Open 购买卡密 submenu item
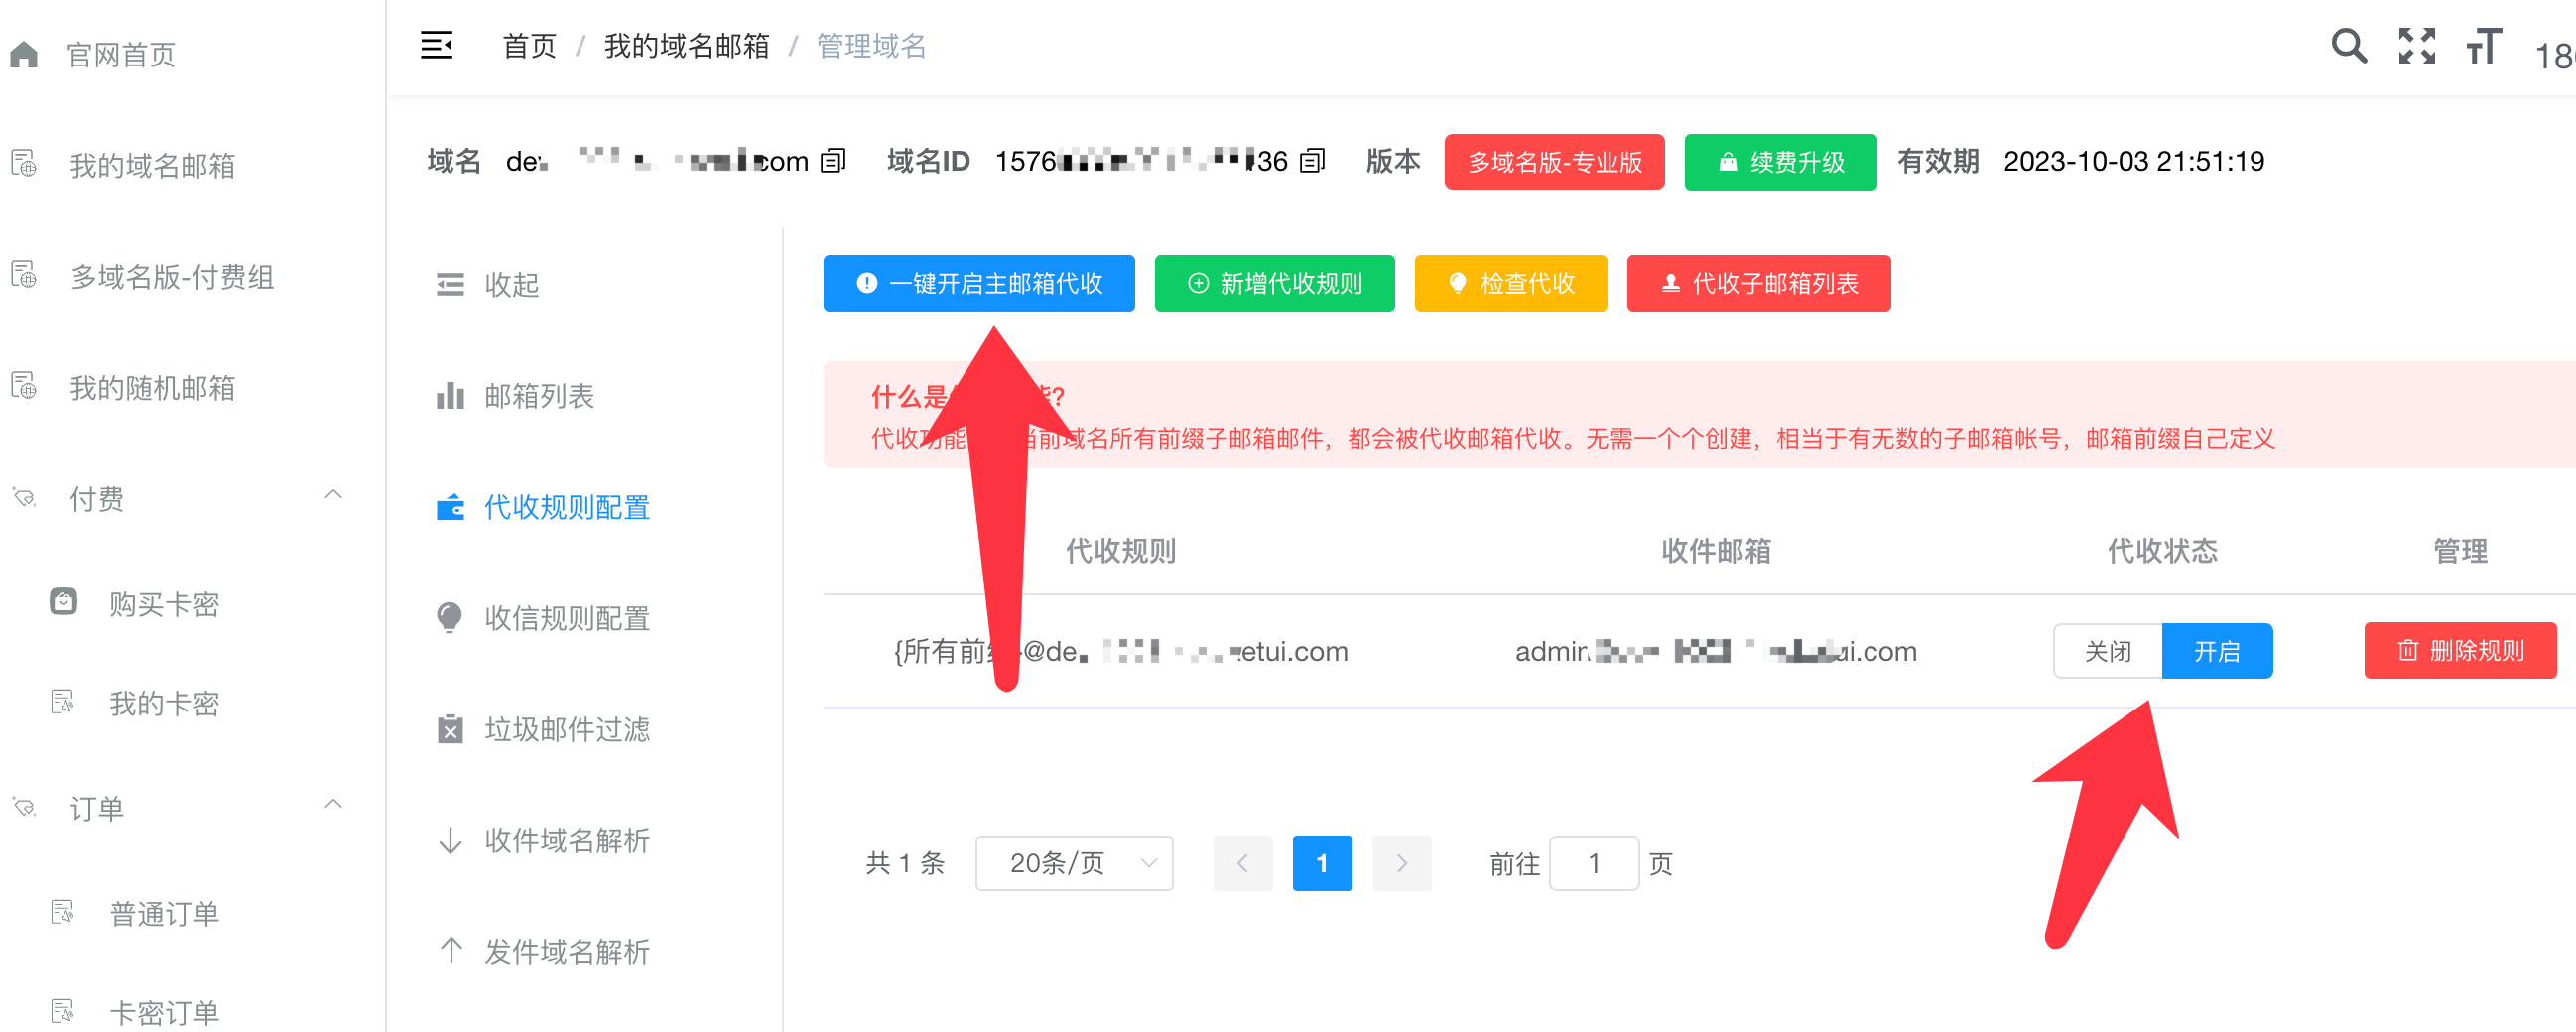 pos(164,604)
